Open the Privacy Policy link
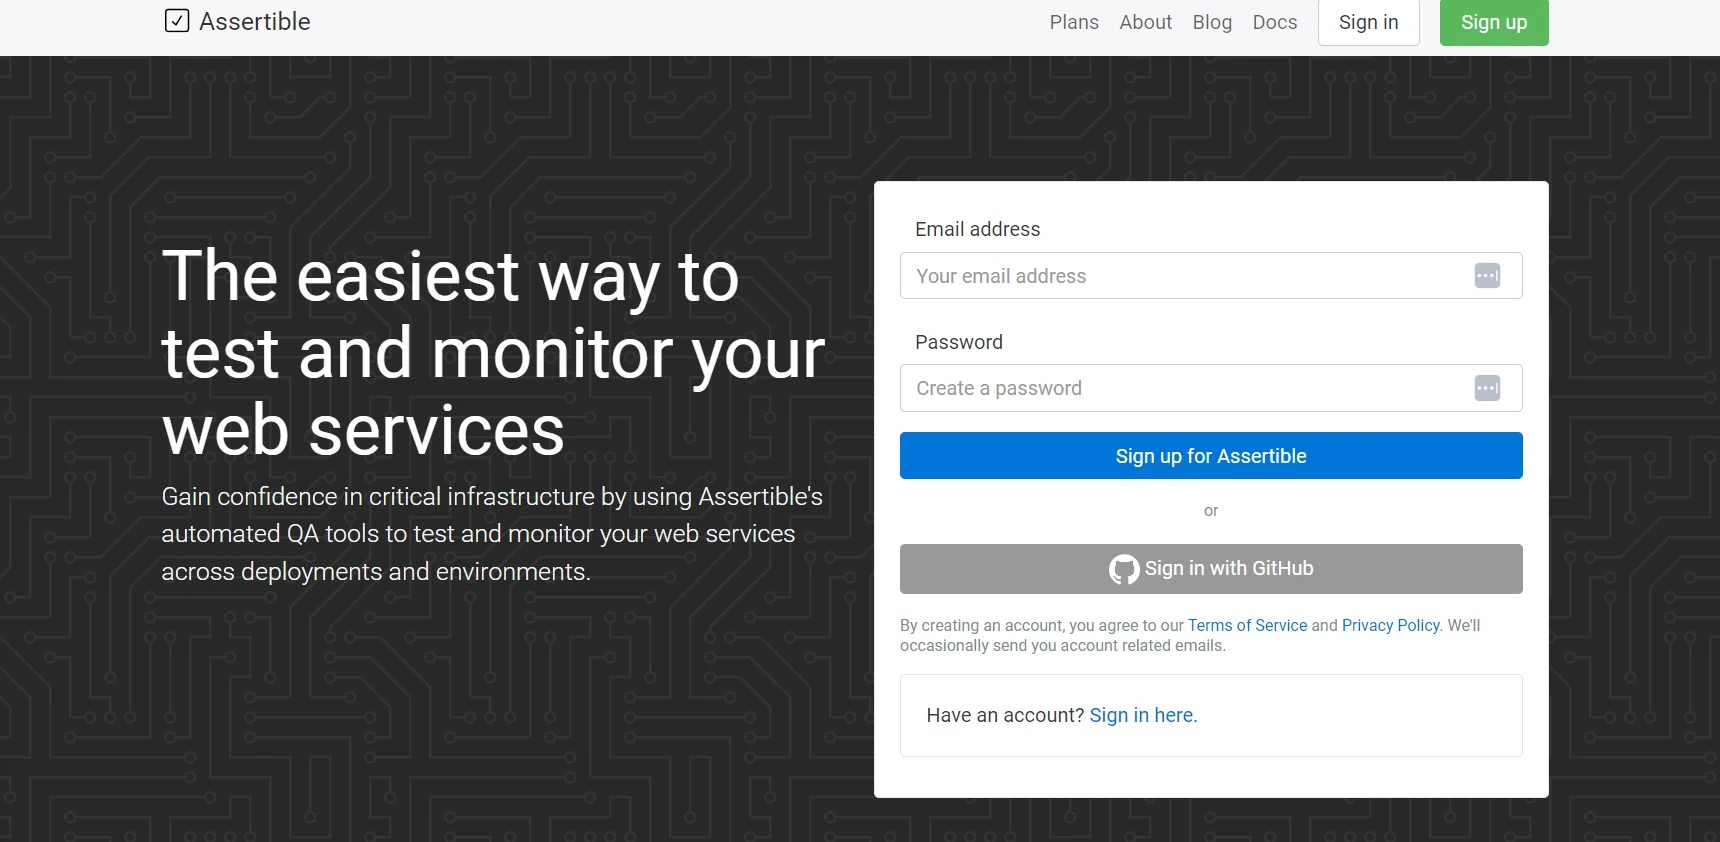Image resolution: width=1720 pixels, height=842 pixels. point(1390,625)
